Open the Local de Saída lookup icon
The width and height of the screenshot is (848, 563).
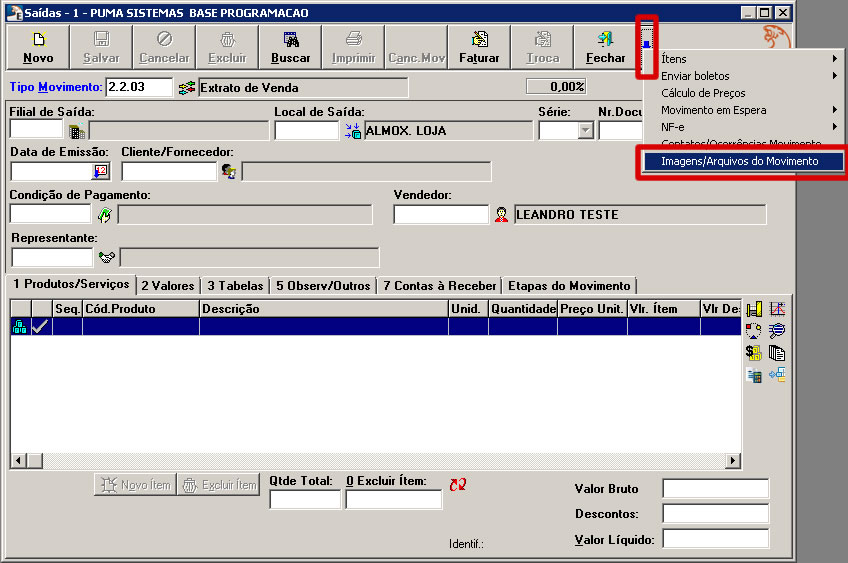352,131
